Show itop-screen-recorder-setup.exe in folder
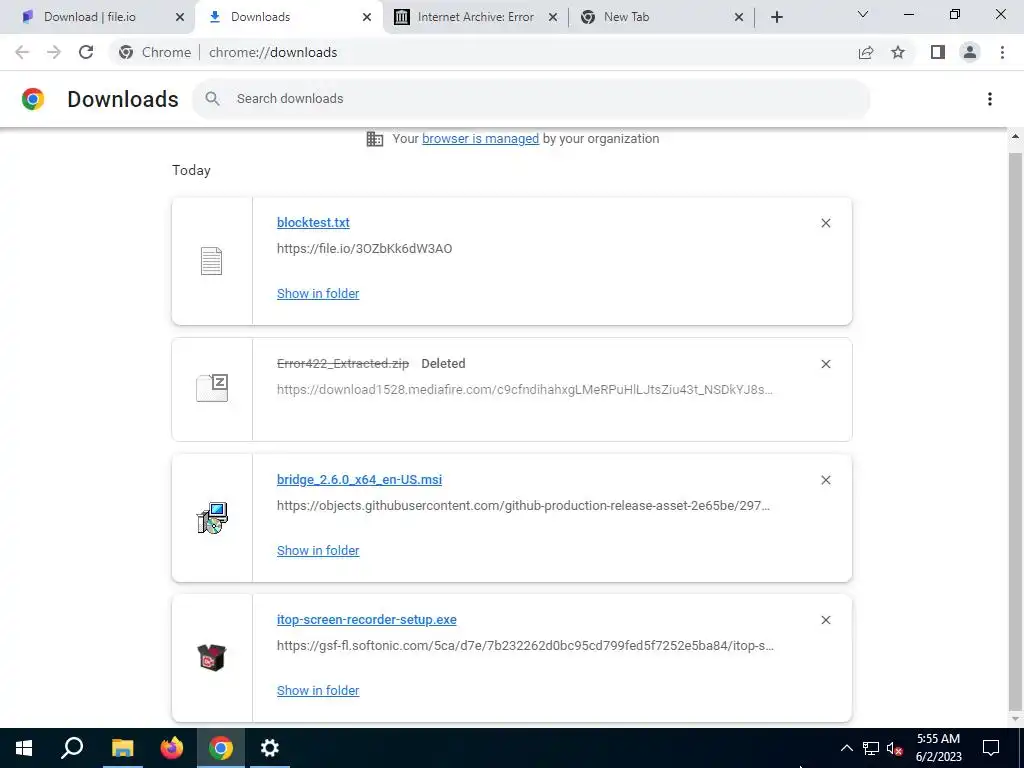1024x768 pixels. coord(318,691)
